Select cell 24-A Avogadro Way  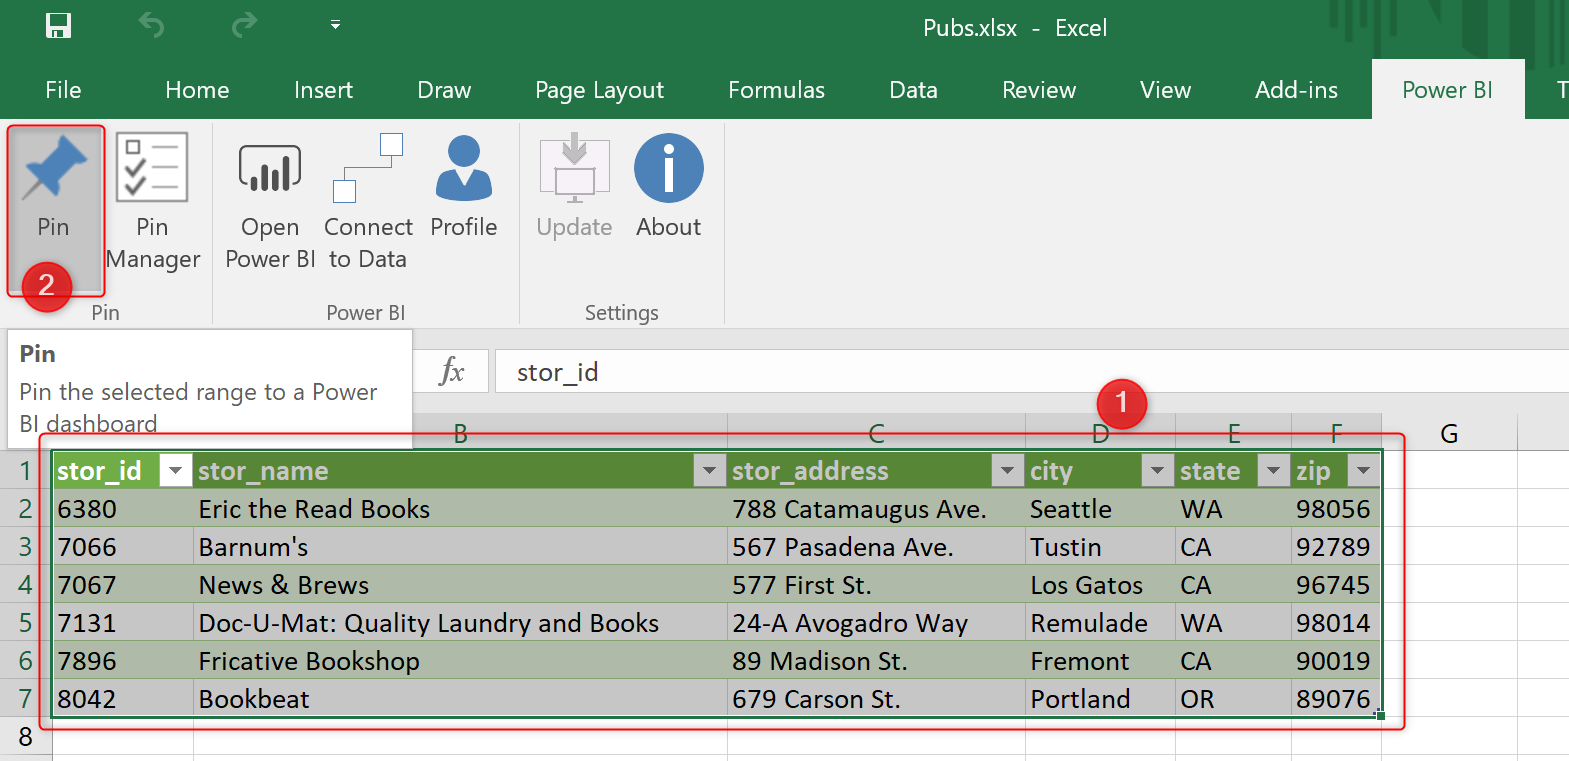[x=876, y=622]
